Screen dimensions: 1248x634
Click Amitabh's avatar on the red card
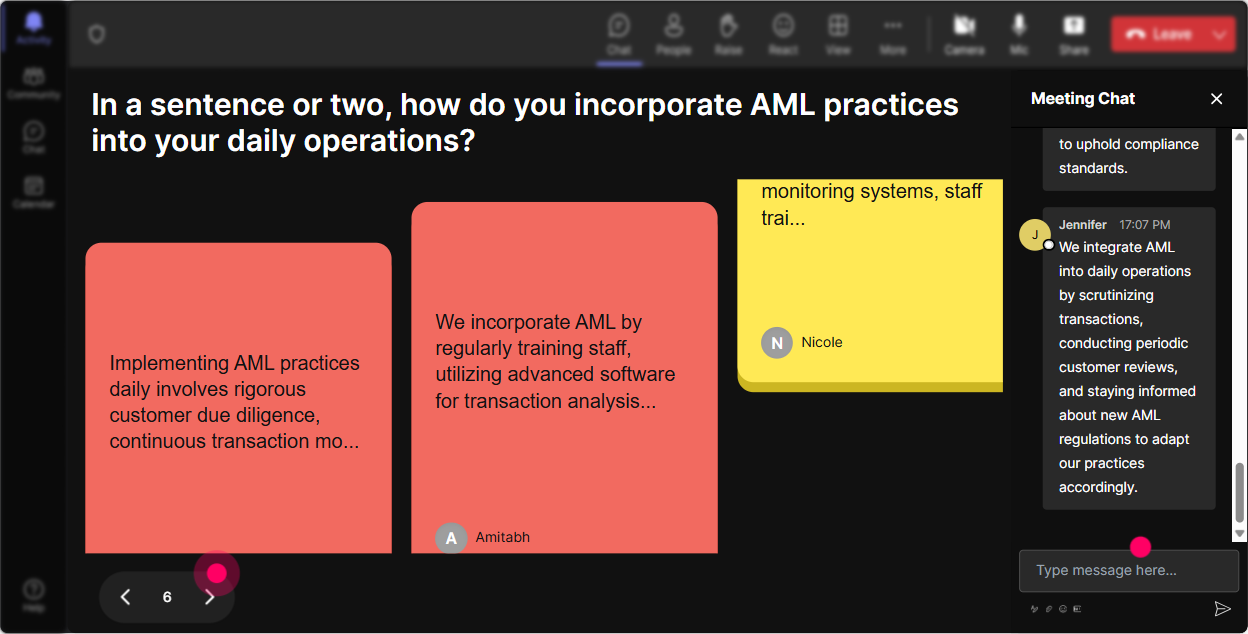click(x=451, y=538)
